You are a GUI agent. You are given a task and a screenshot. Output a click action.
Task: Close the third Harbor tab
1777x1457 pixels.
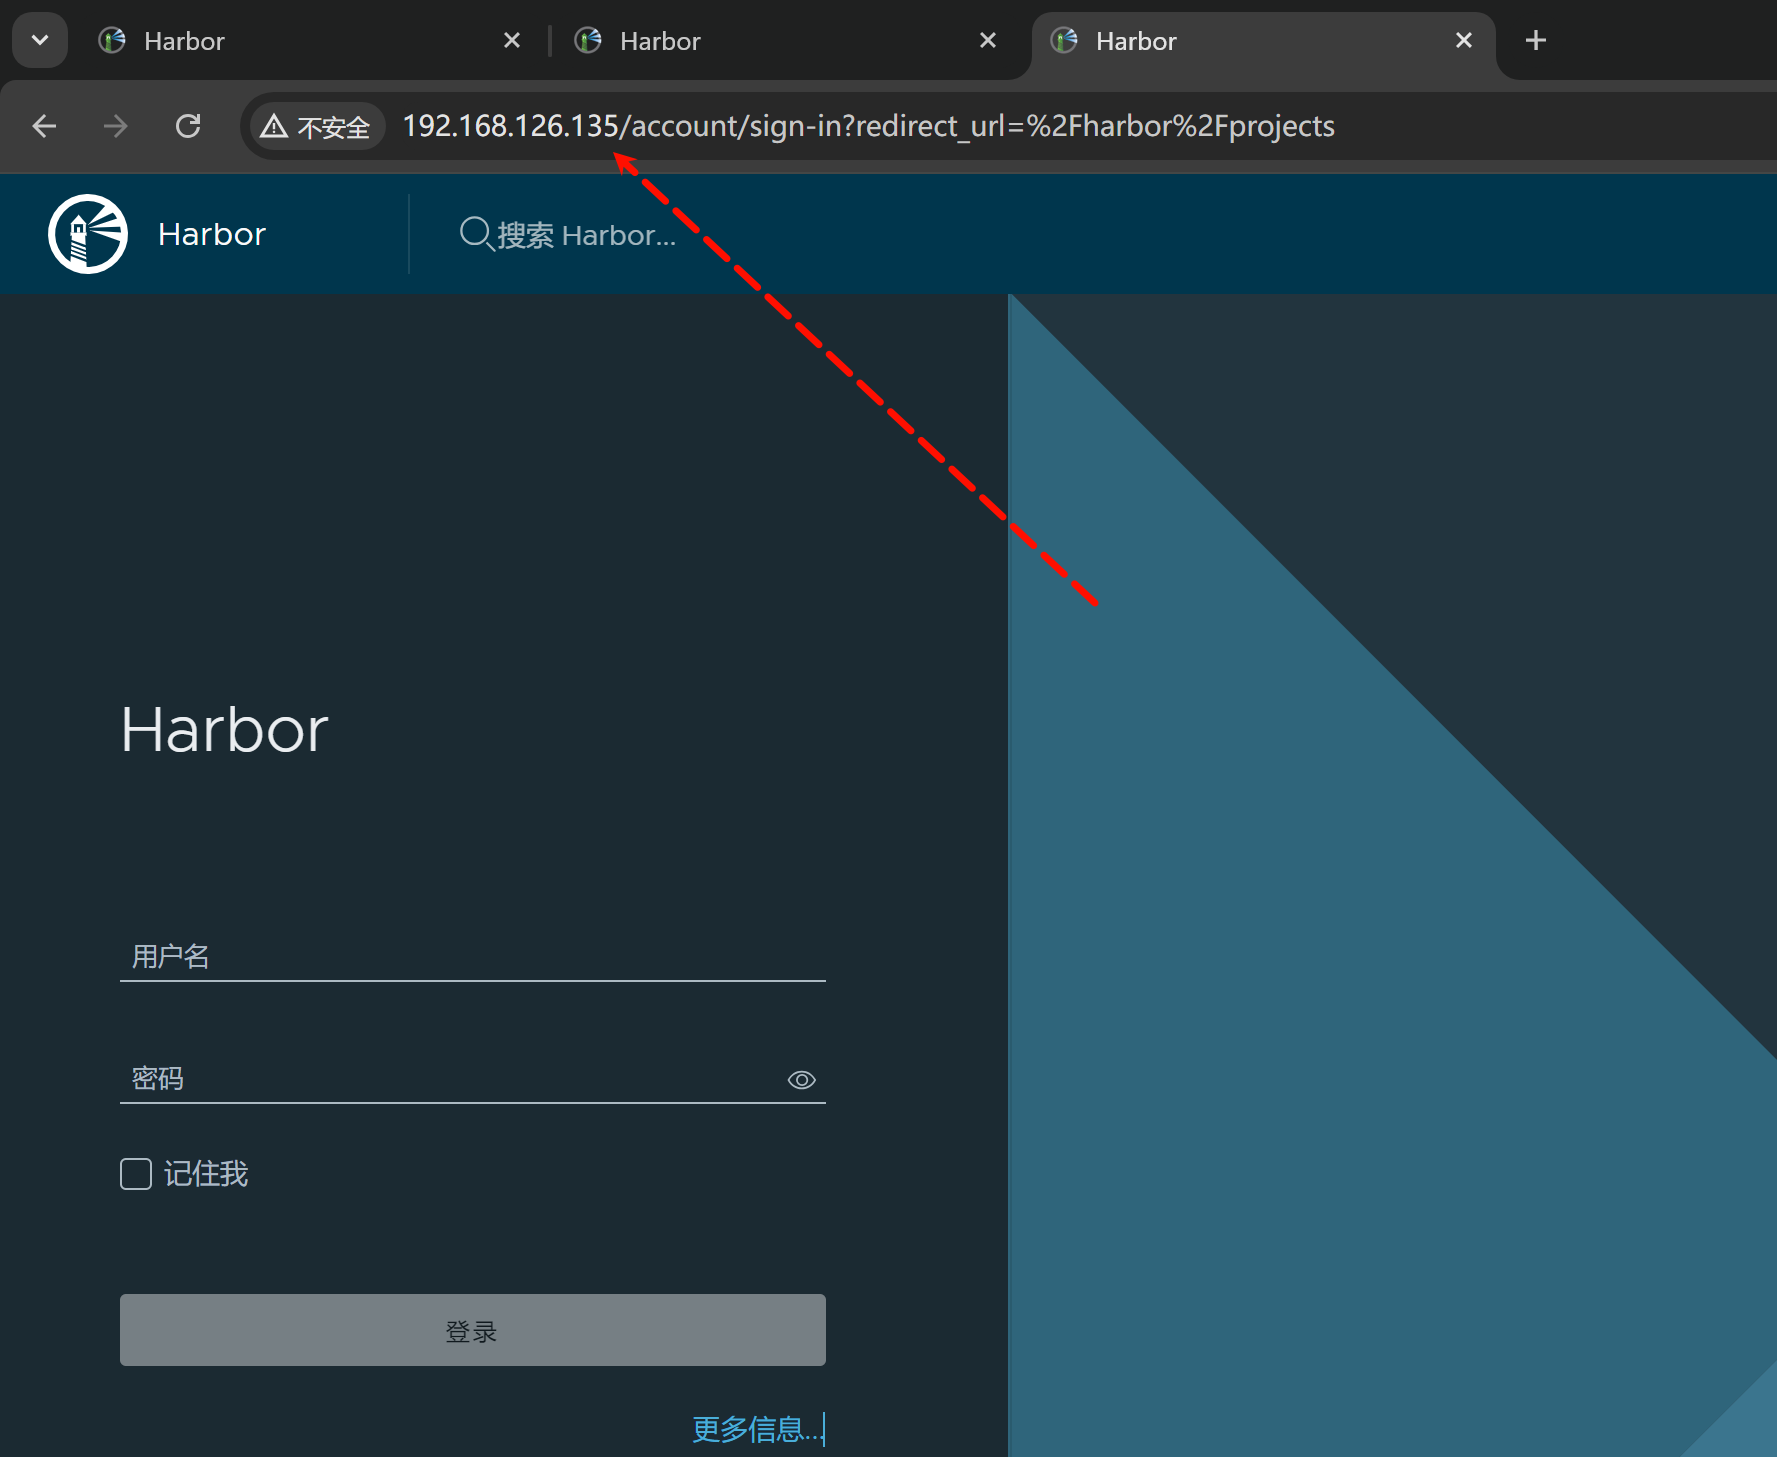pyautogui.click(x=1463, y=41)
